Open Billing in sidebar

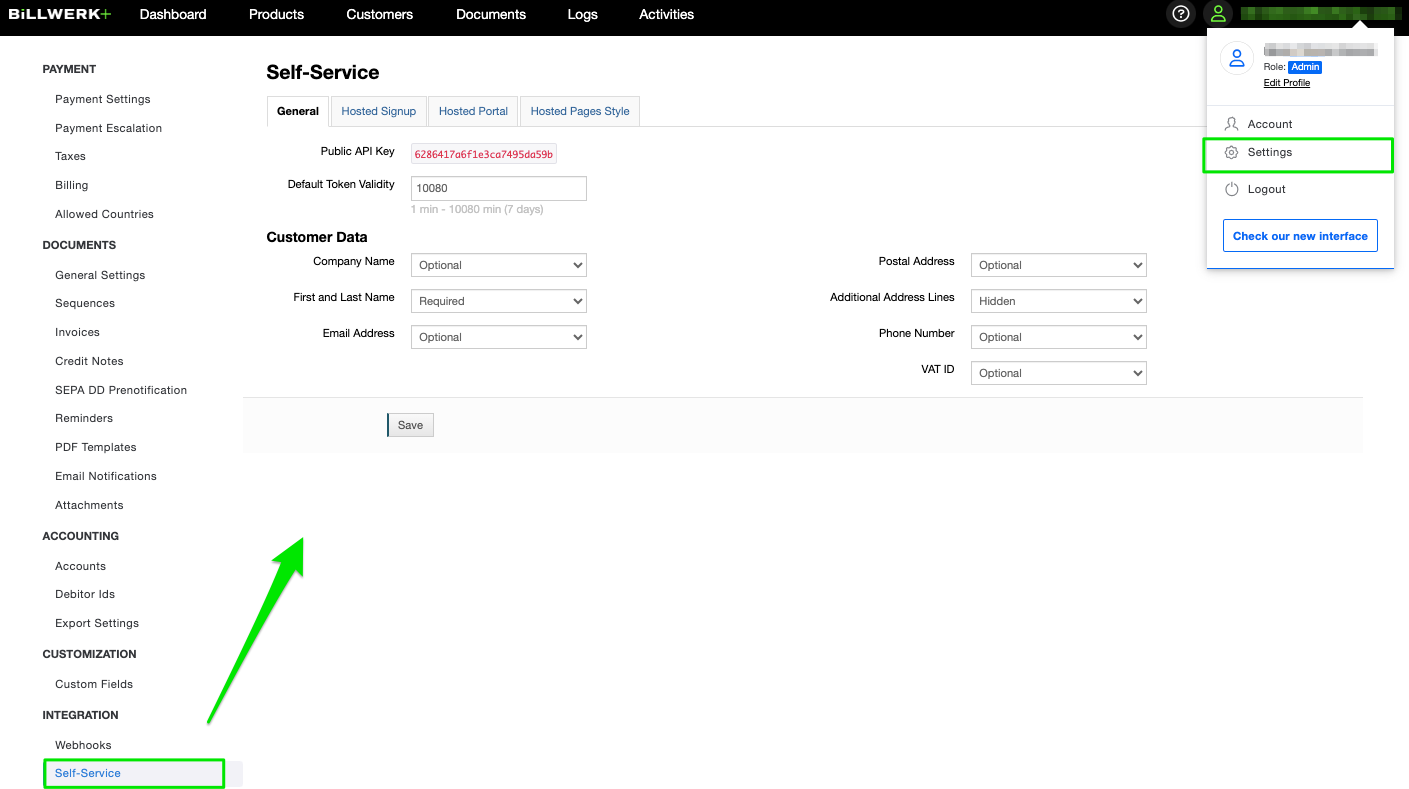coord(72,185)
